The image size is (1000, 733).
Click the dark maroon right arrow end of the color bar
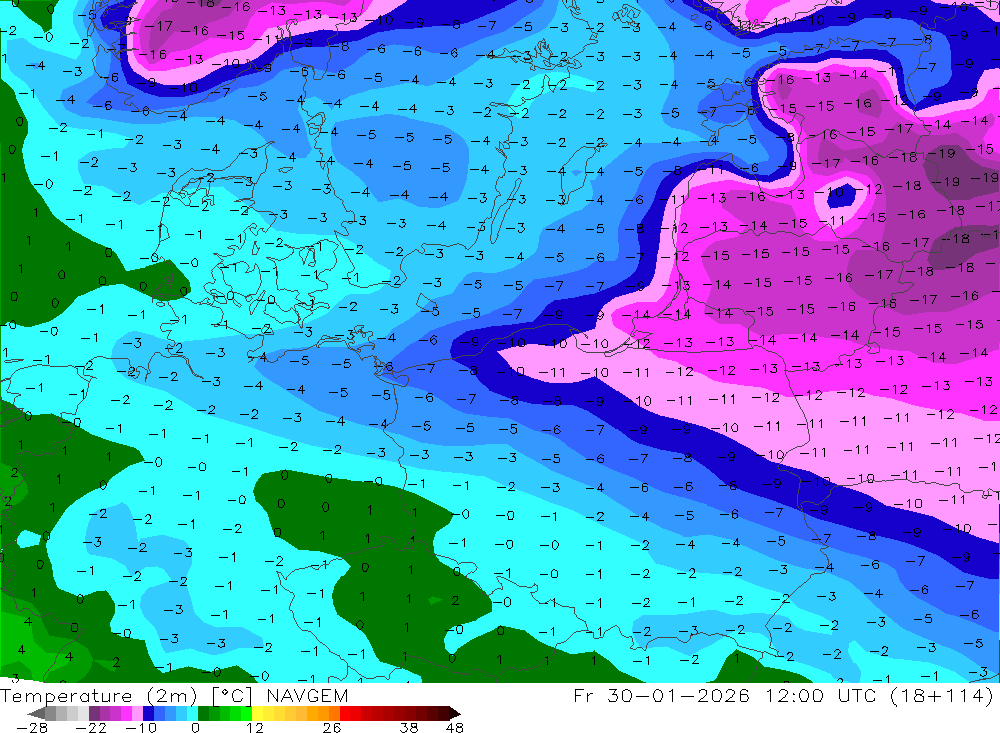[x=455, y=713]
